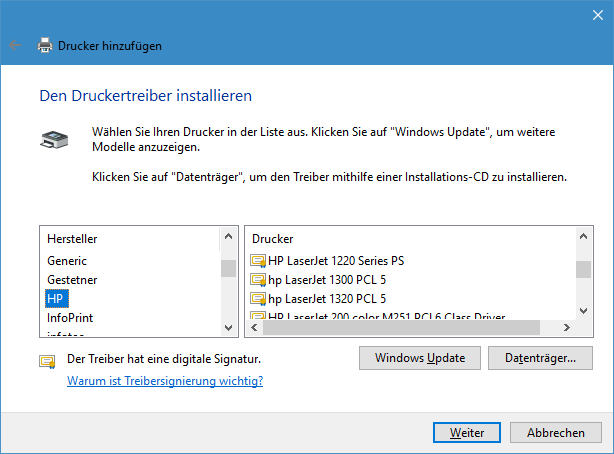Click up arrow of Hersteller scrollbar
This screenshot has height=454, width=614.
pos(229,236)
